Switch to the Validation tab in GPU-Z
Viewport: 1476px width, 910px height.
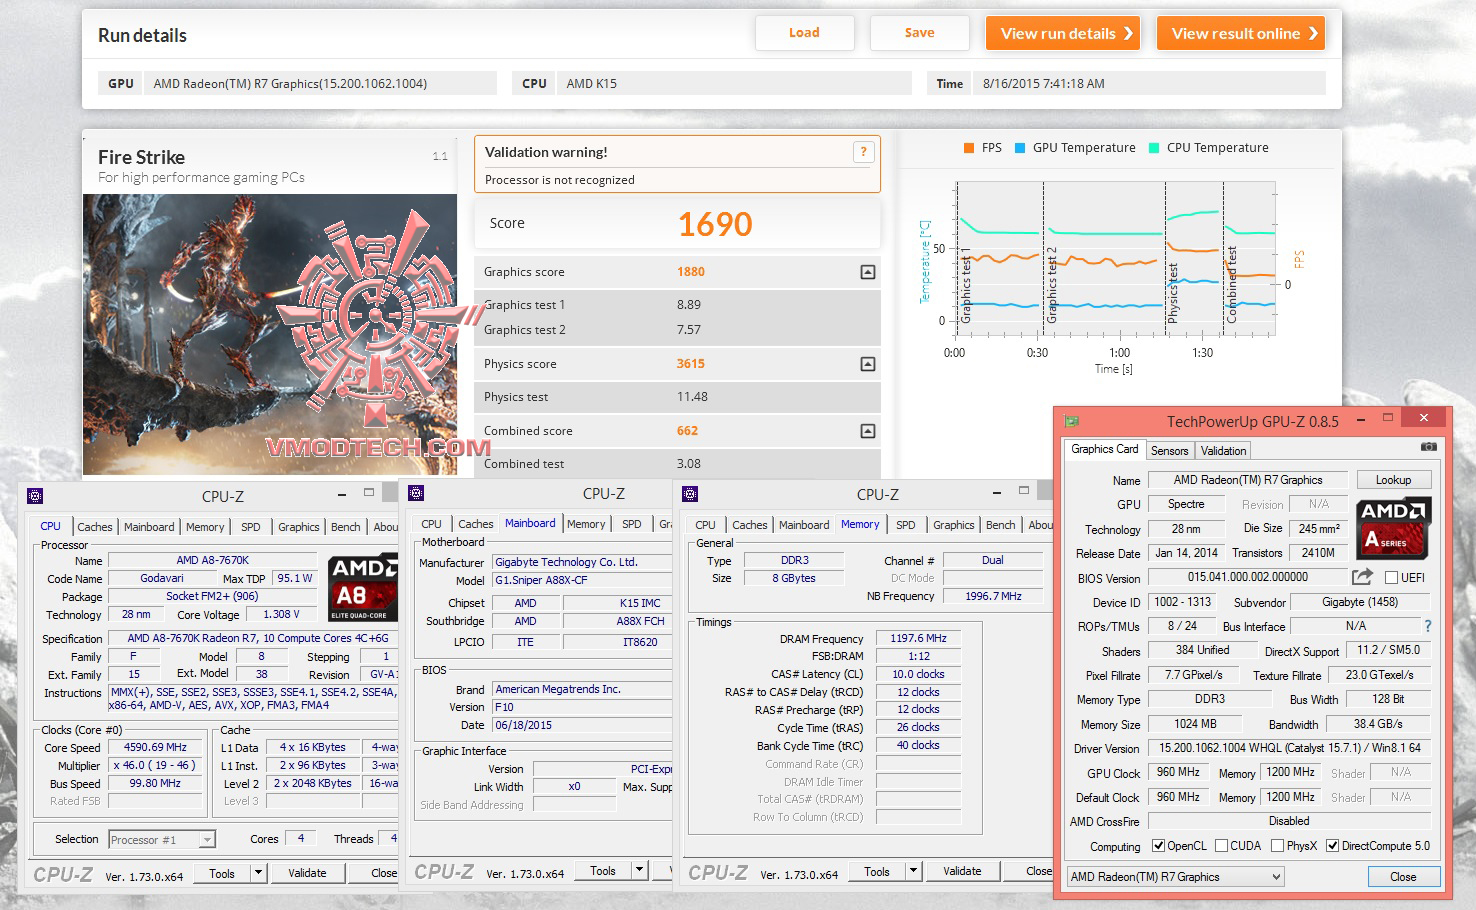[x=1223, y=451]
